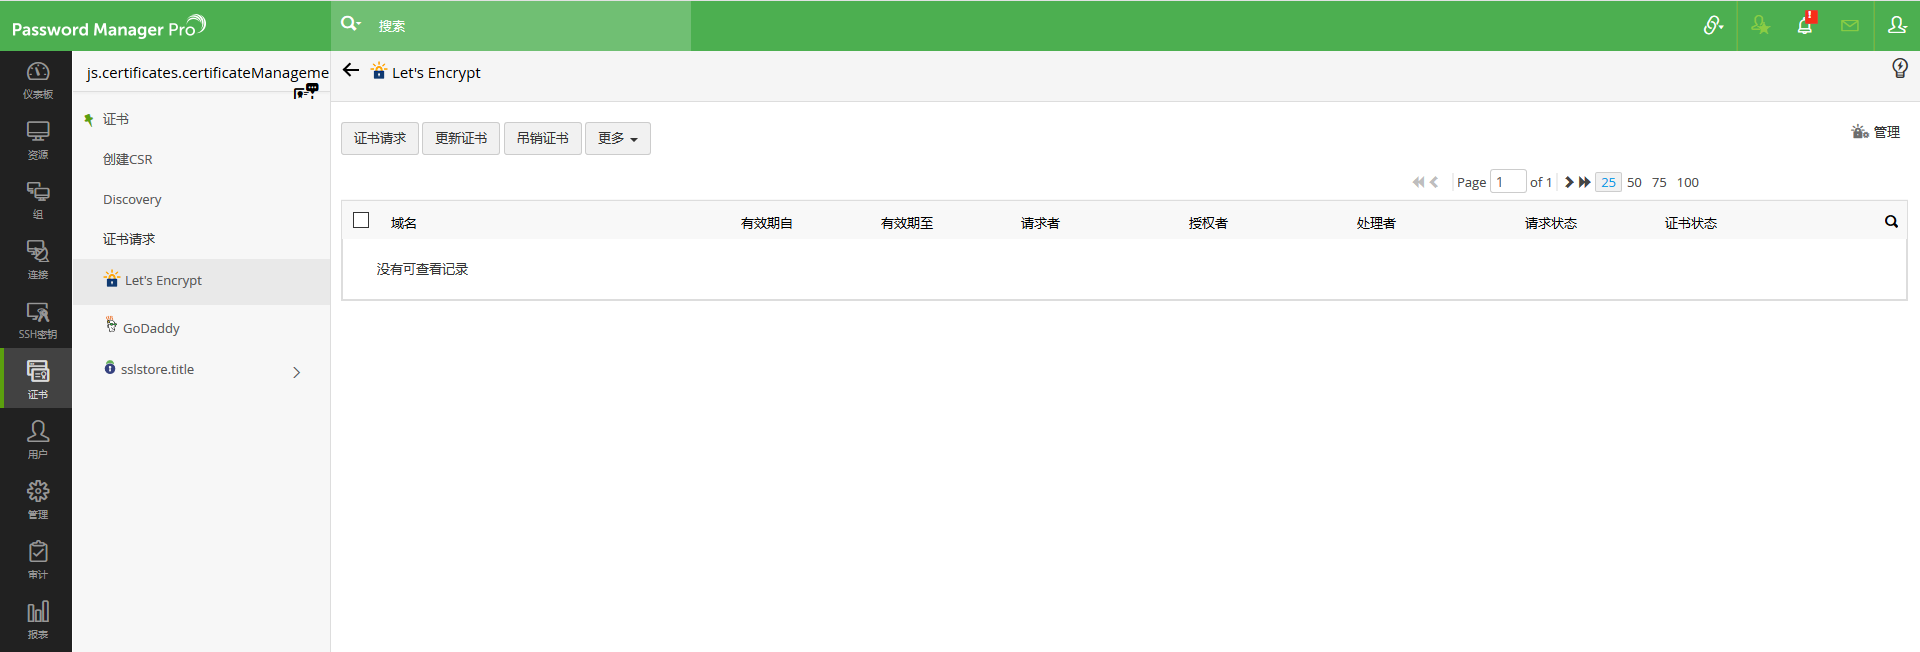Open the 管理 admin gear sidebar icon
Viewport: 1920px width, 652px height.
[x=37, y=500]
